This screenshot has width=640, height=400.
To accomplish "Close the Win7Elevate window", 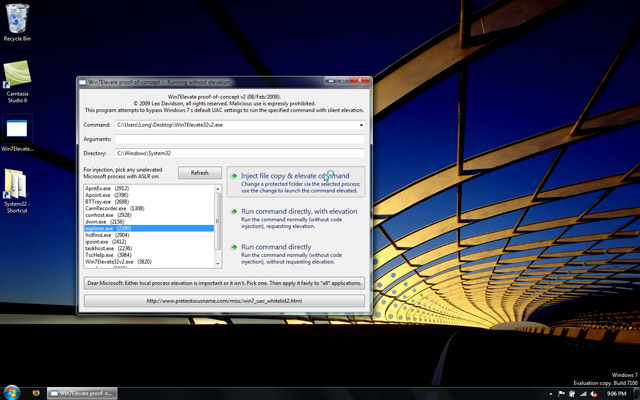I will pyautogui.click(x=360, y=81).
